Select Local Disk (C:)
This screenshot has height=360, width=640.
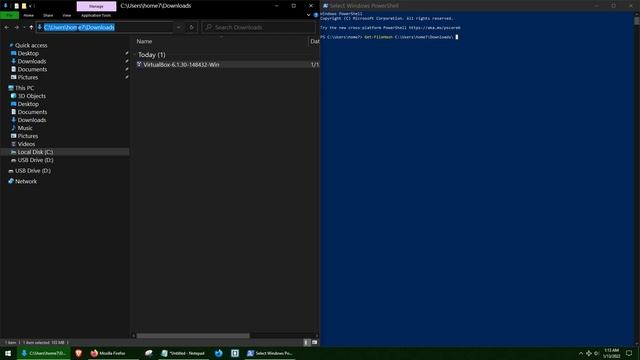pos(35,152)
